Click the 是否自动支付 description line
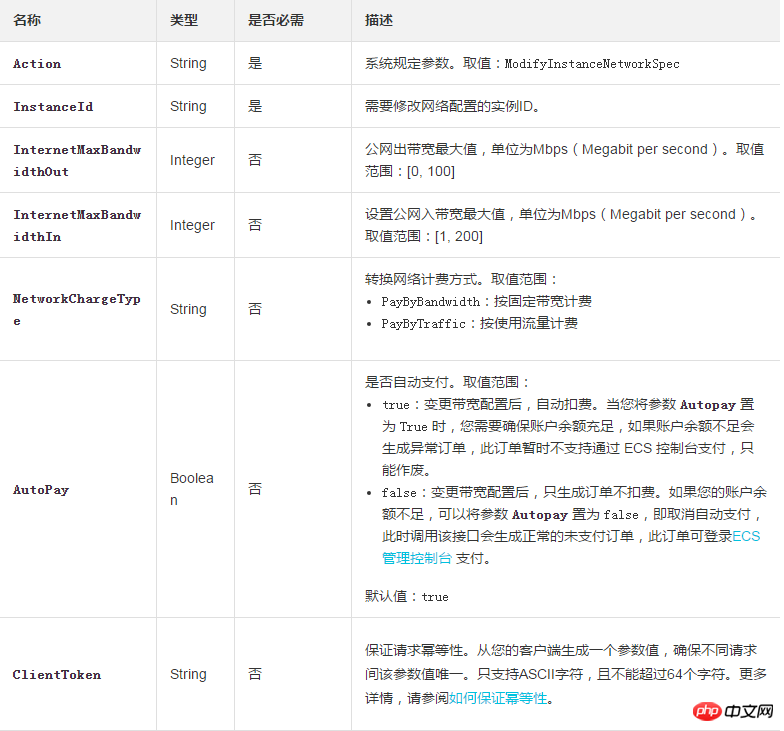This screenshot has width=784, height=731. pyautogui.click(x=447, y=382)
